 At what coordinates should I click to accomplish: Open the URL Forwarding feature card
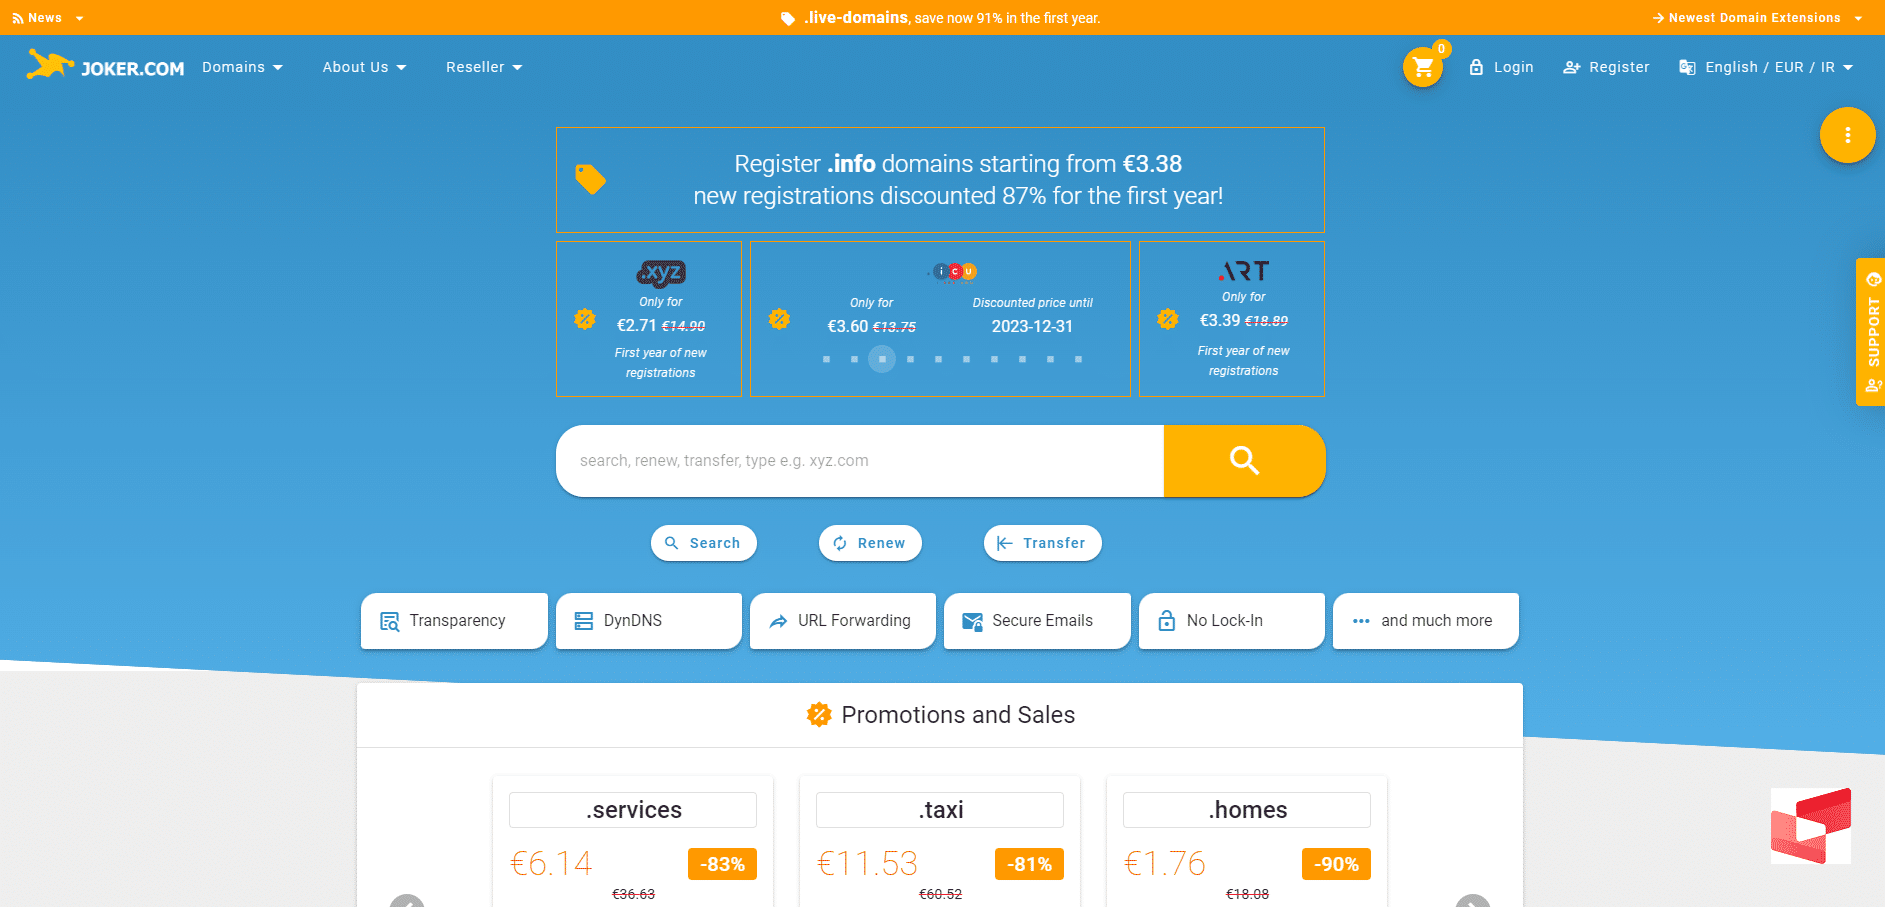[x=843, y=621]
